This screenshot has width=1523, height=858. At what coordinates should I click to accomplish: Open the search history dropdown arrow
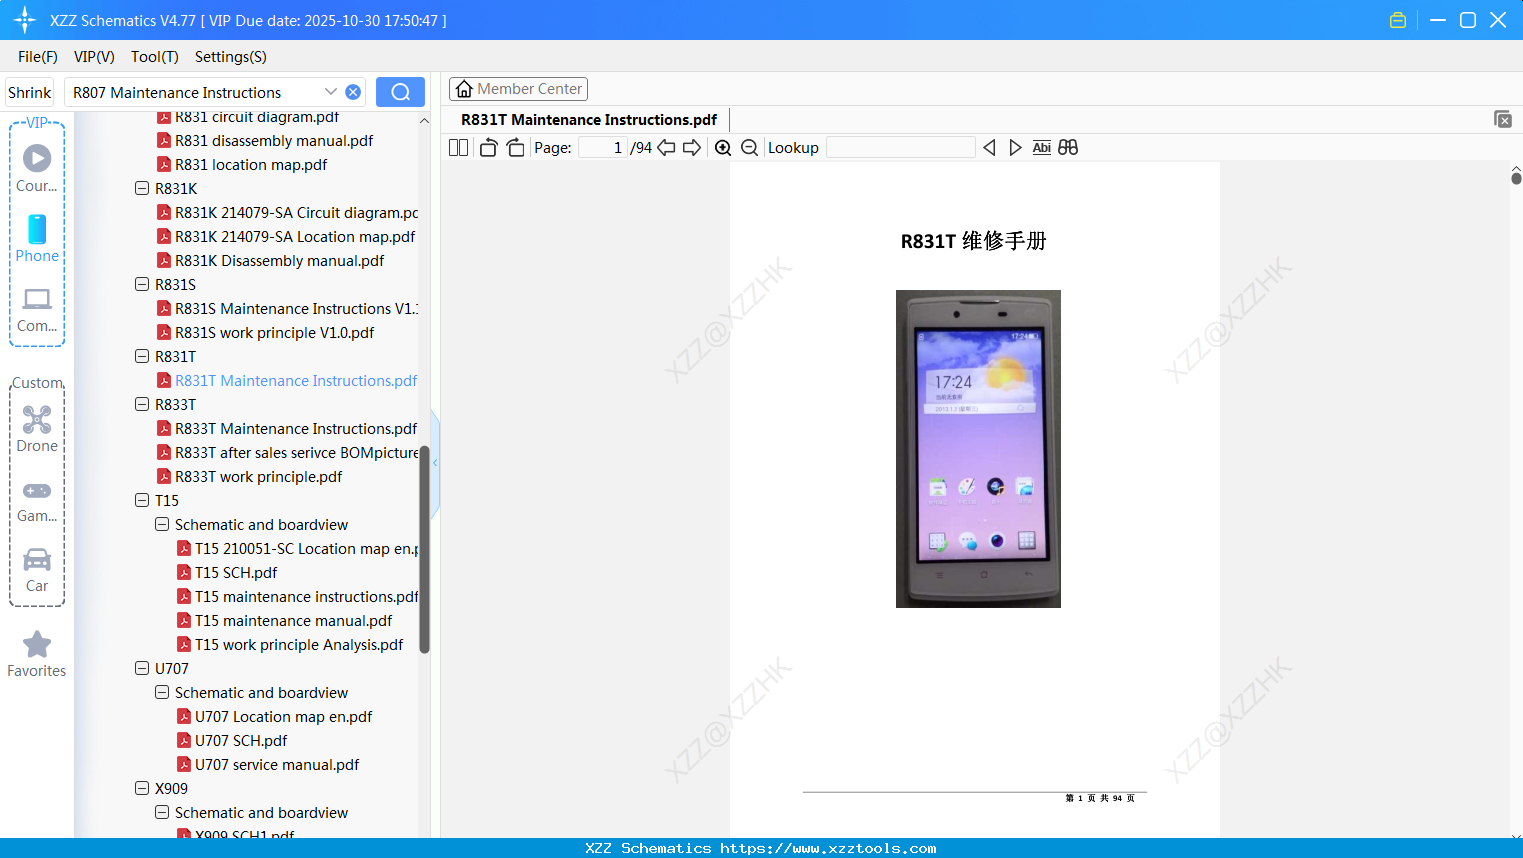point(332,91)
